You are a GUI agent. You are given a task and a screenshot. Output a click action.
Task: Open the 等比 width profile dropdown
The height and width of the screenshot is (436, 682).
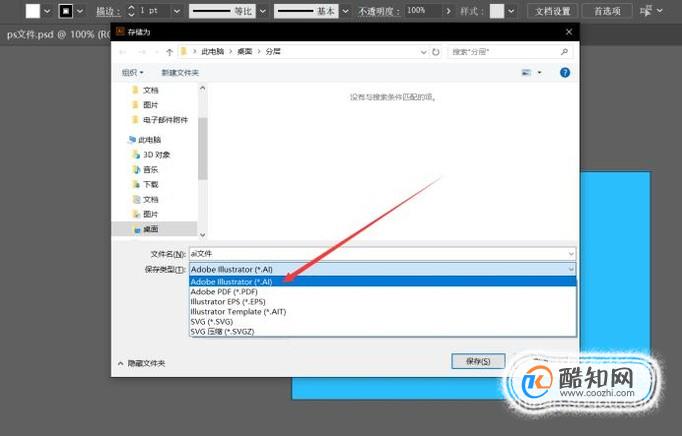point(263,11)
